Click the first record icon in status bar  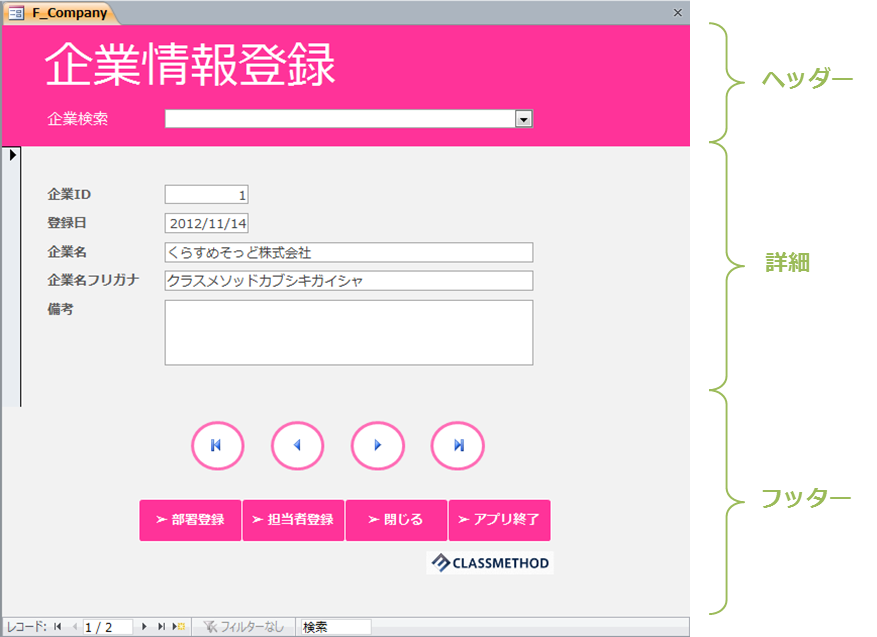(x=56, y=626)
